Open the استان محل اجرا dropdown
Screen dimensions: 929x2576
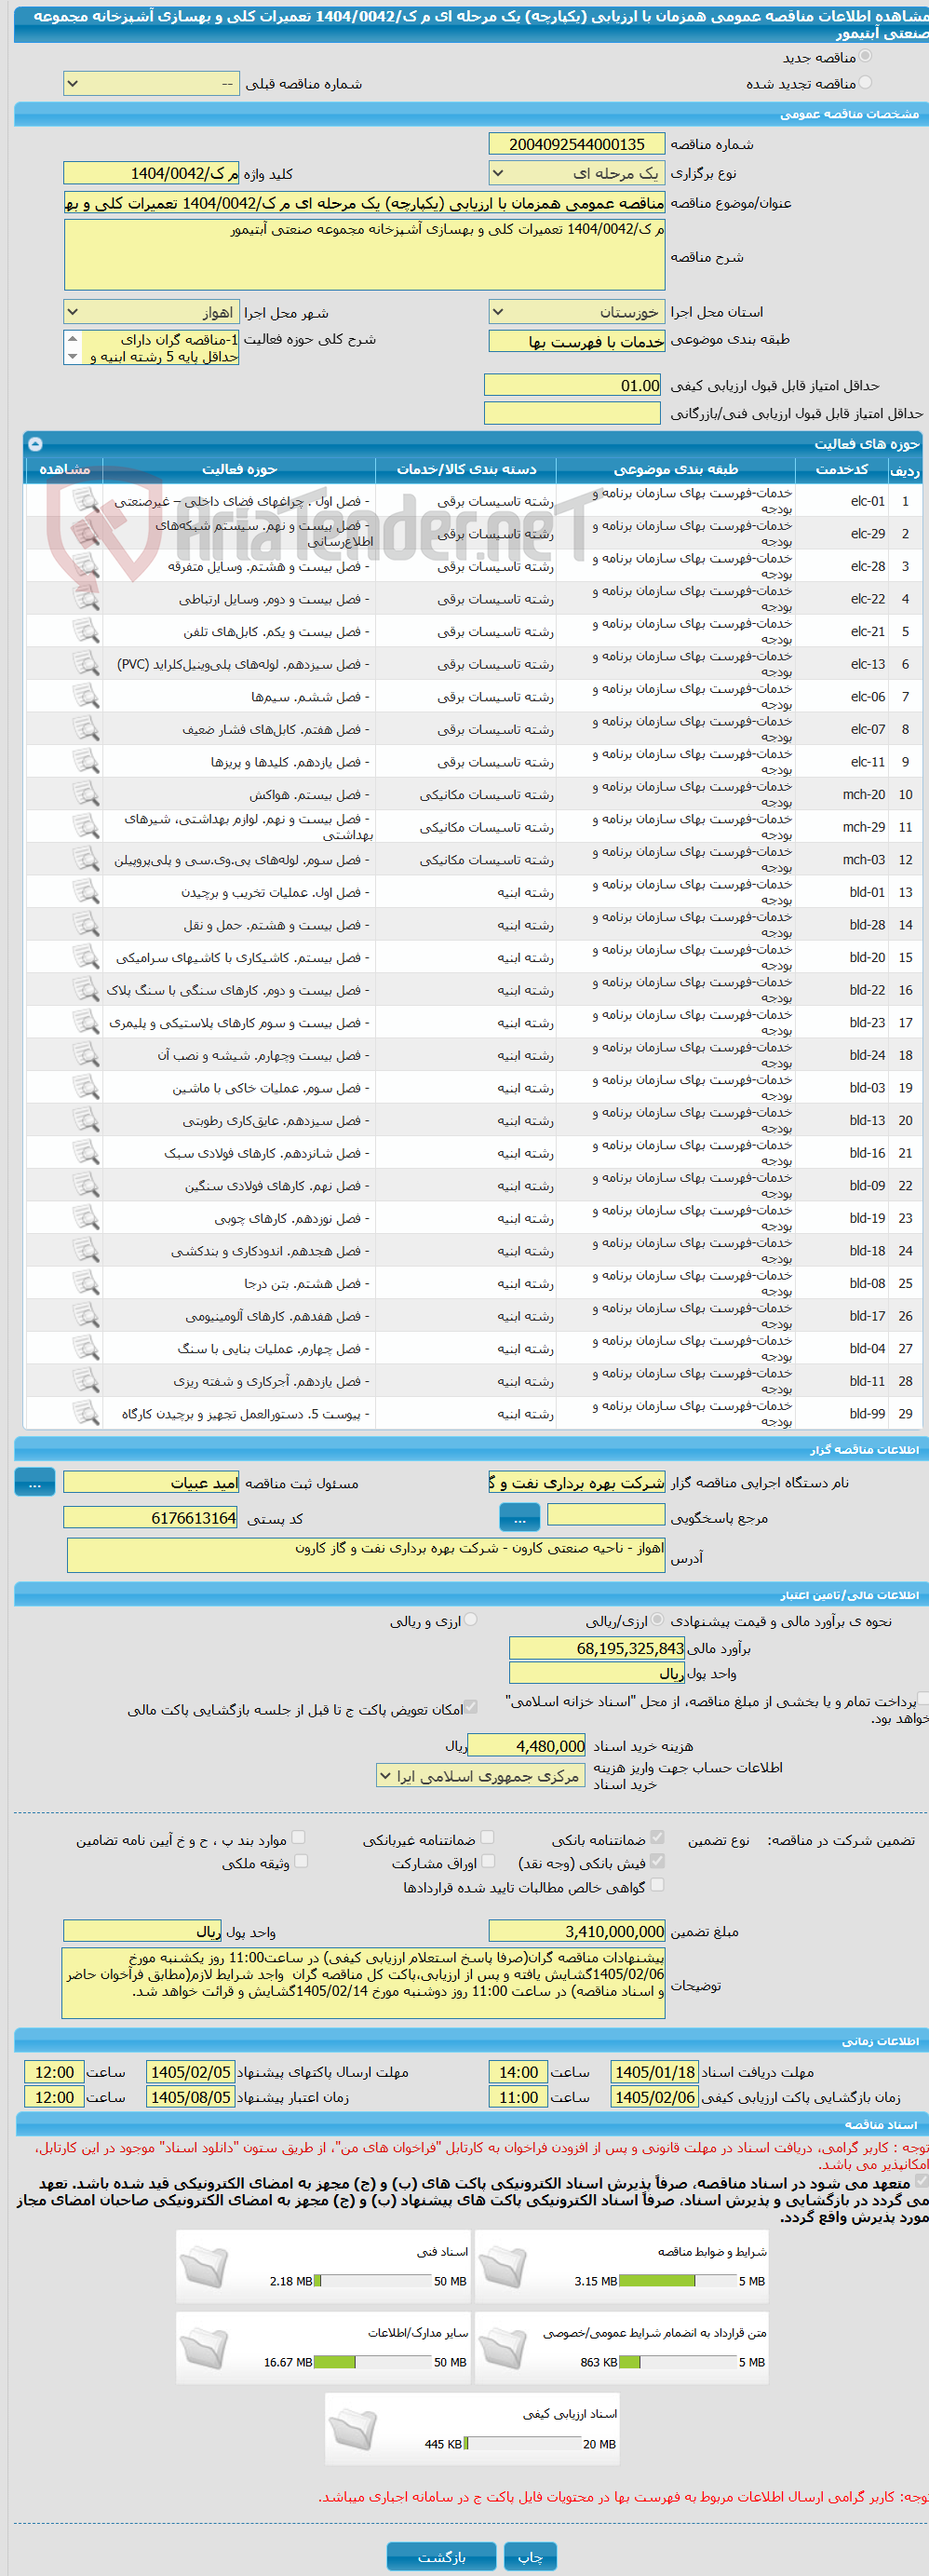pyautogui.click(x=577, y=312)
